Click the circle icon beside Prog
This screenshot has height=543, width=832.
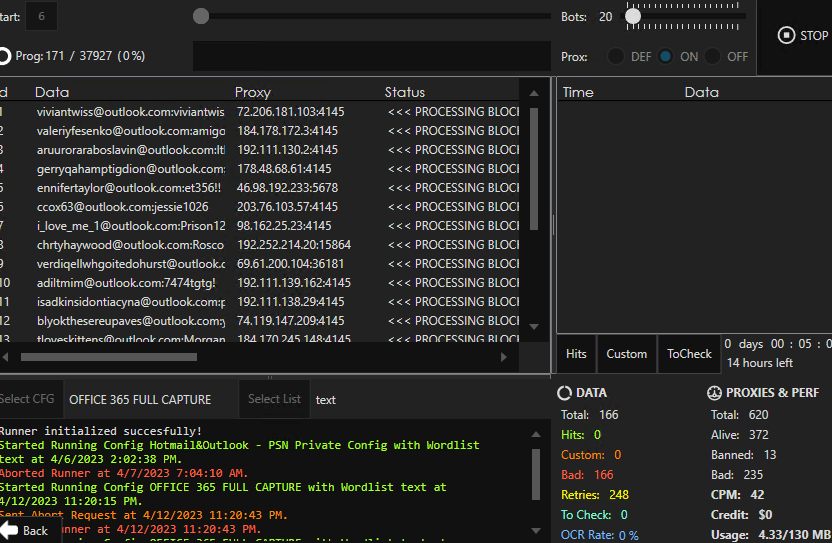5,57
